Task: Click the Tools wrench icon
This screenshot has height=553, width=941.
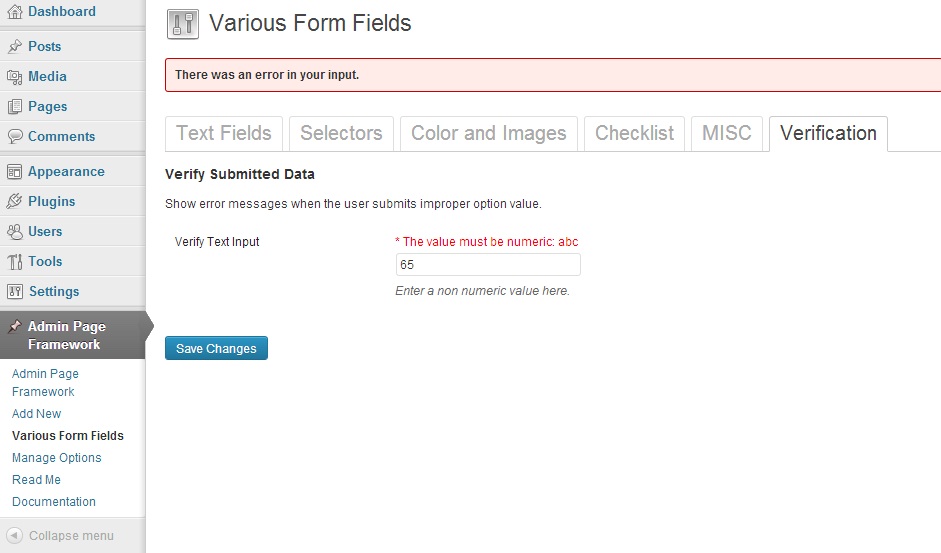Action: click(x=14, y=261)
